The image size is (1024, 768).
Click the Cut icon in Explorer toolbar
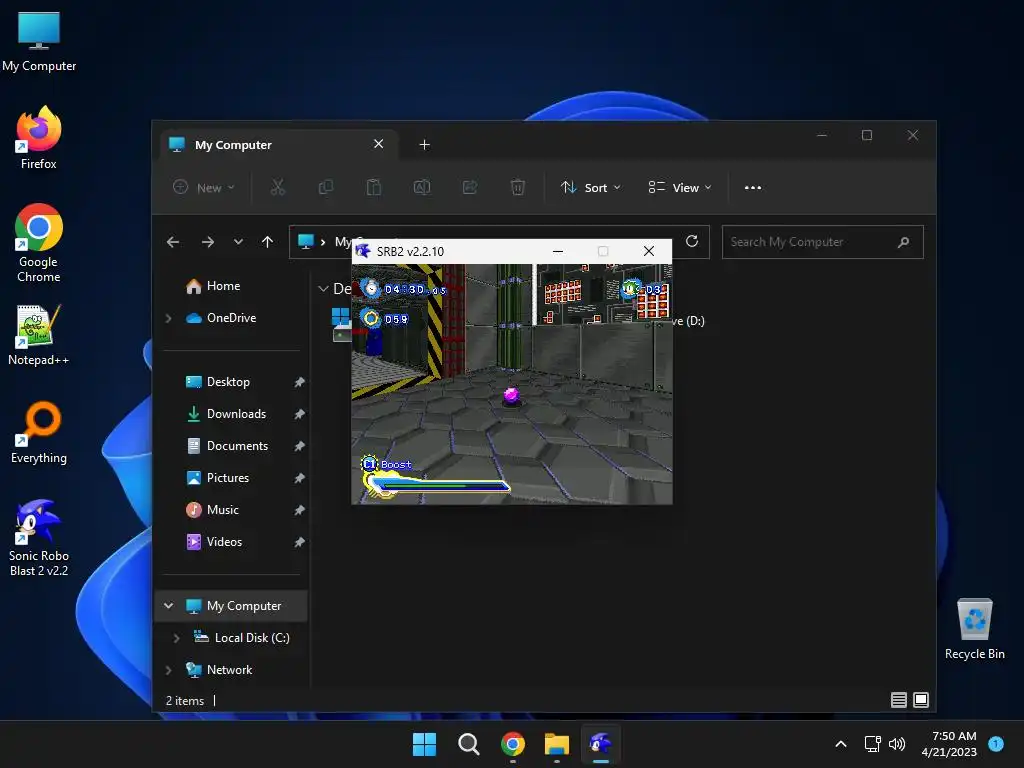(278, 187)
